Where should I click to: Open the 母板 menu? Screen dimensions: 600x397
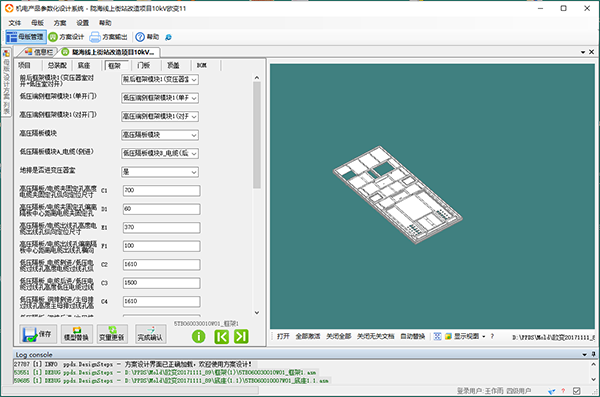click(37, 23)
